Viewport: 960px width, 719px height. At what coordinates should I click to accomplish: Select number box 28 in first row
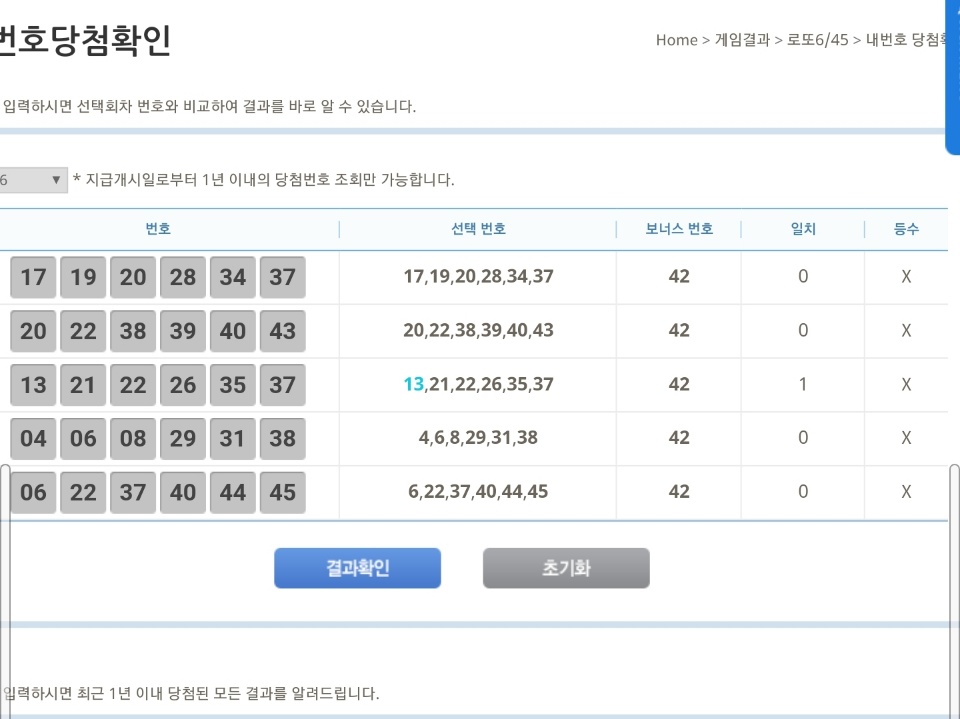[x=183, y=277]
